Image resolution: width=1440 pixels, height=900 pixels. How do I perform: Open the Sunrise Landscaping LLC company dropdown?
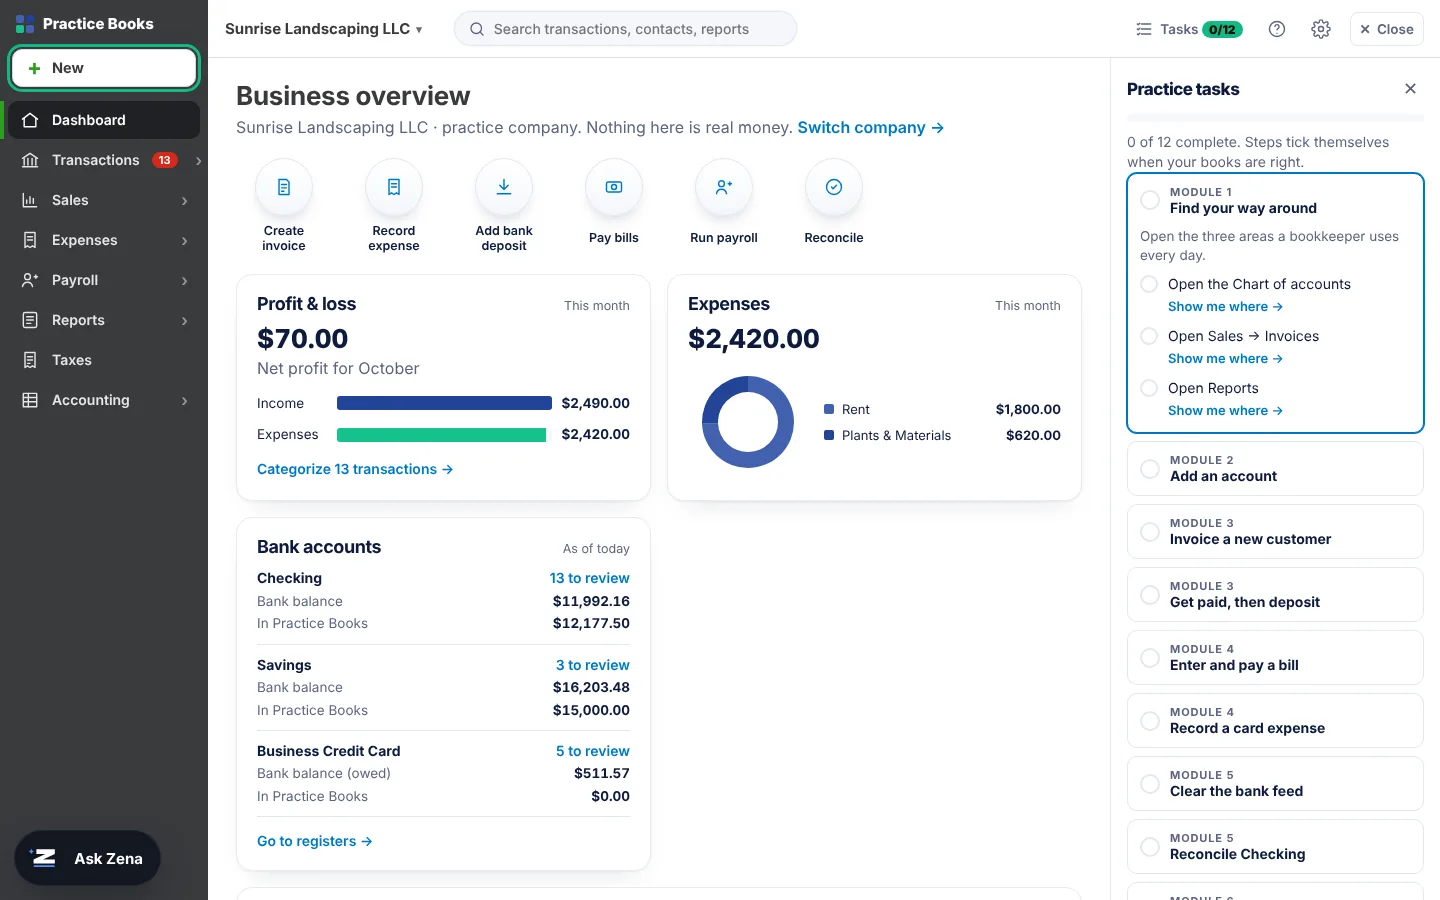pos(324,29)
